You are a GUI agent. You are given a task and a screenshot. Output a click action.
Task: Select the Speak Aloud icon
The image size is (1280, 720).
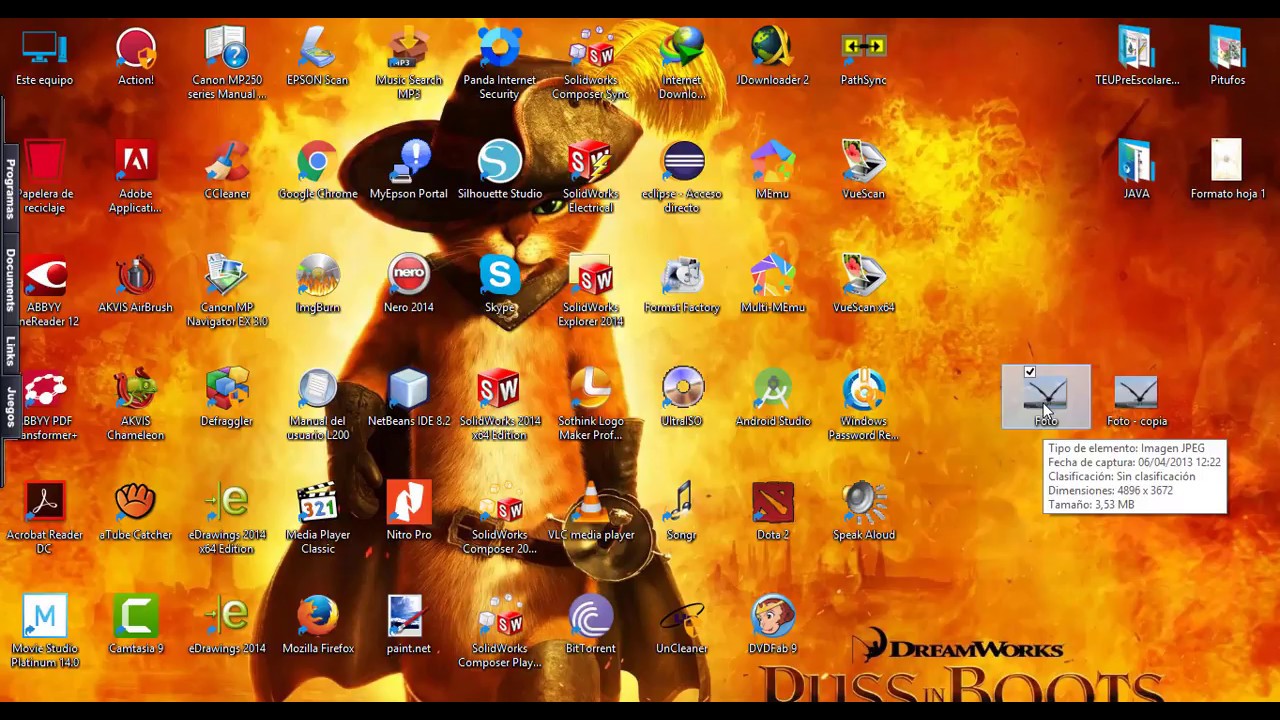(x=864, y=503)
